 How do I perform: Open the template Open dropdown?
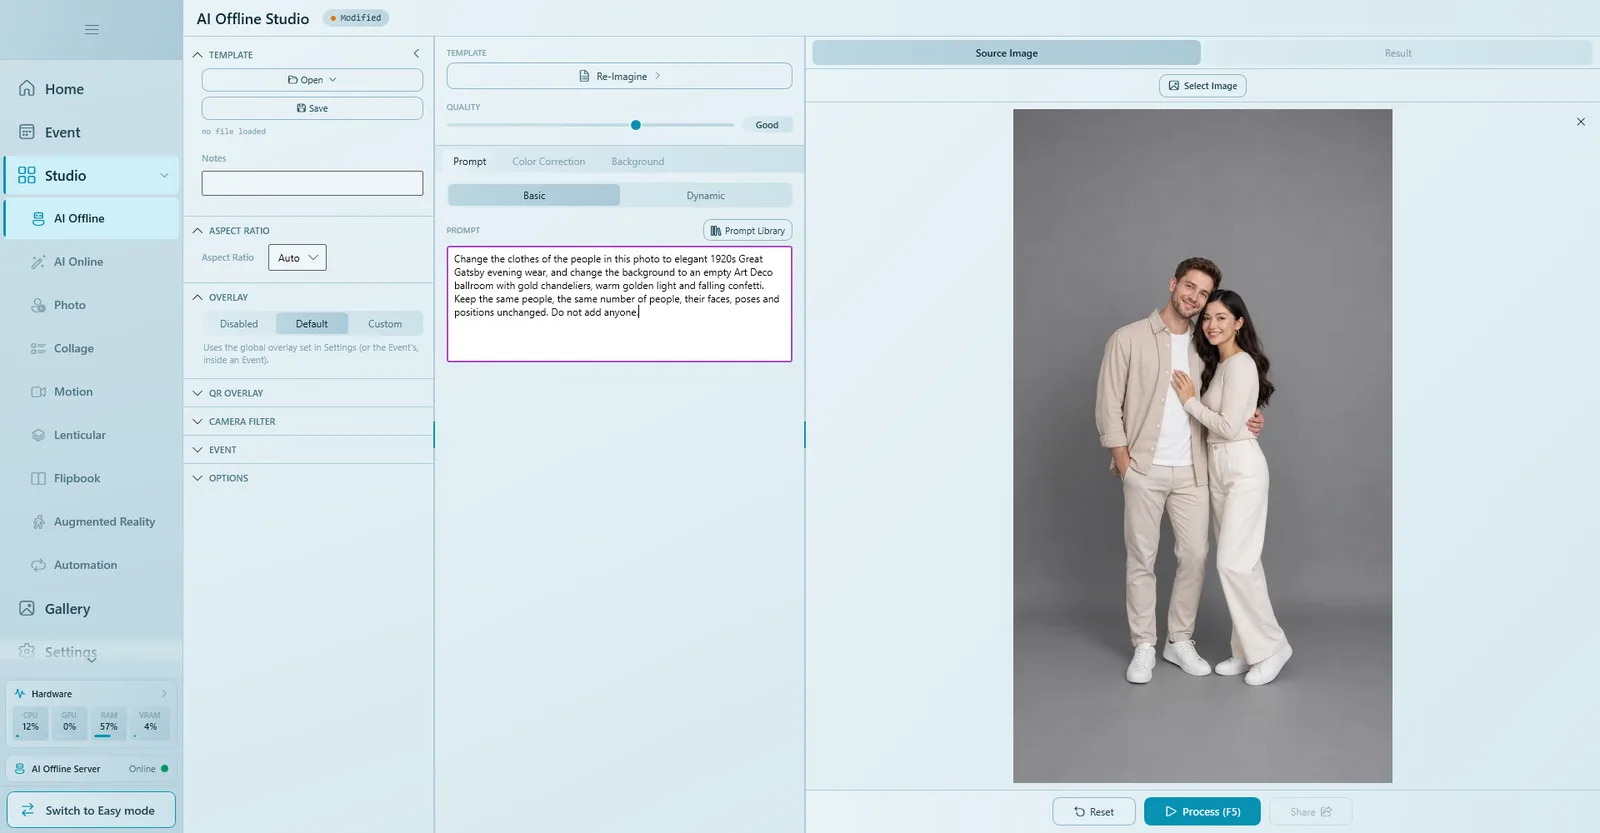click(312, 80)
